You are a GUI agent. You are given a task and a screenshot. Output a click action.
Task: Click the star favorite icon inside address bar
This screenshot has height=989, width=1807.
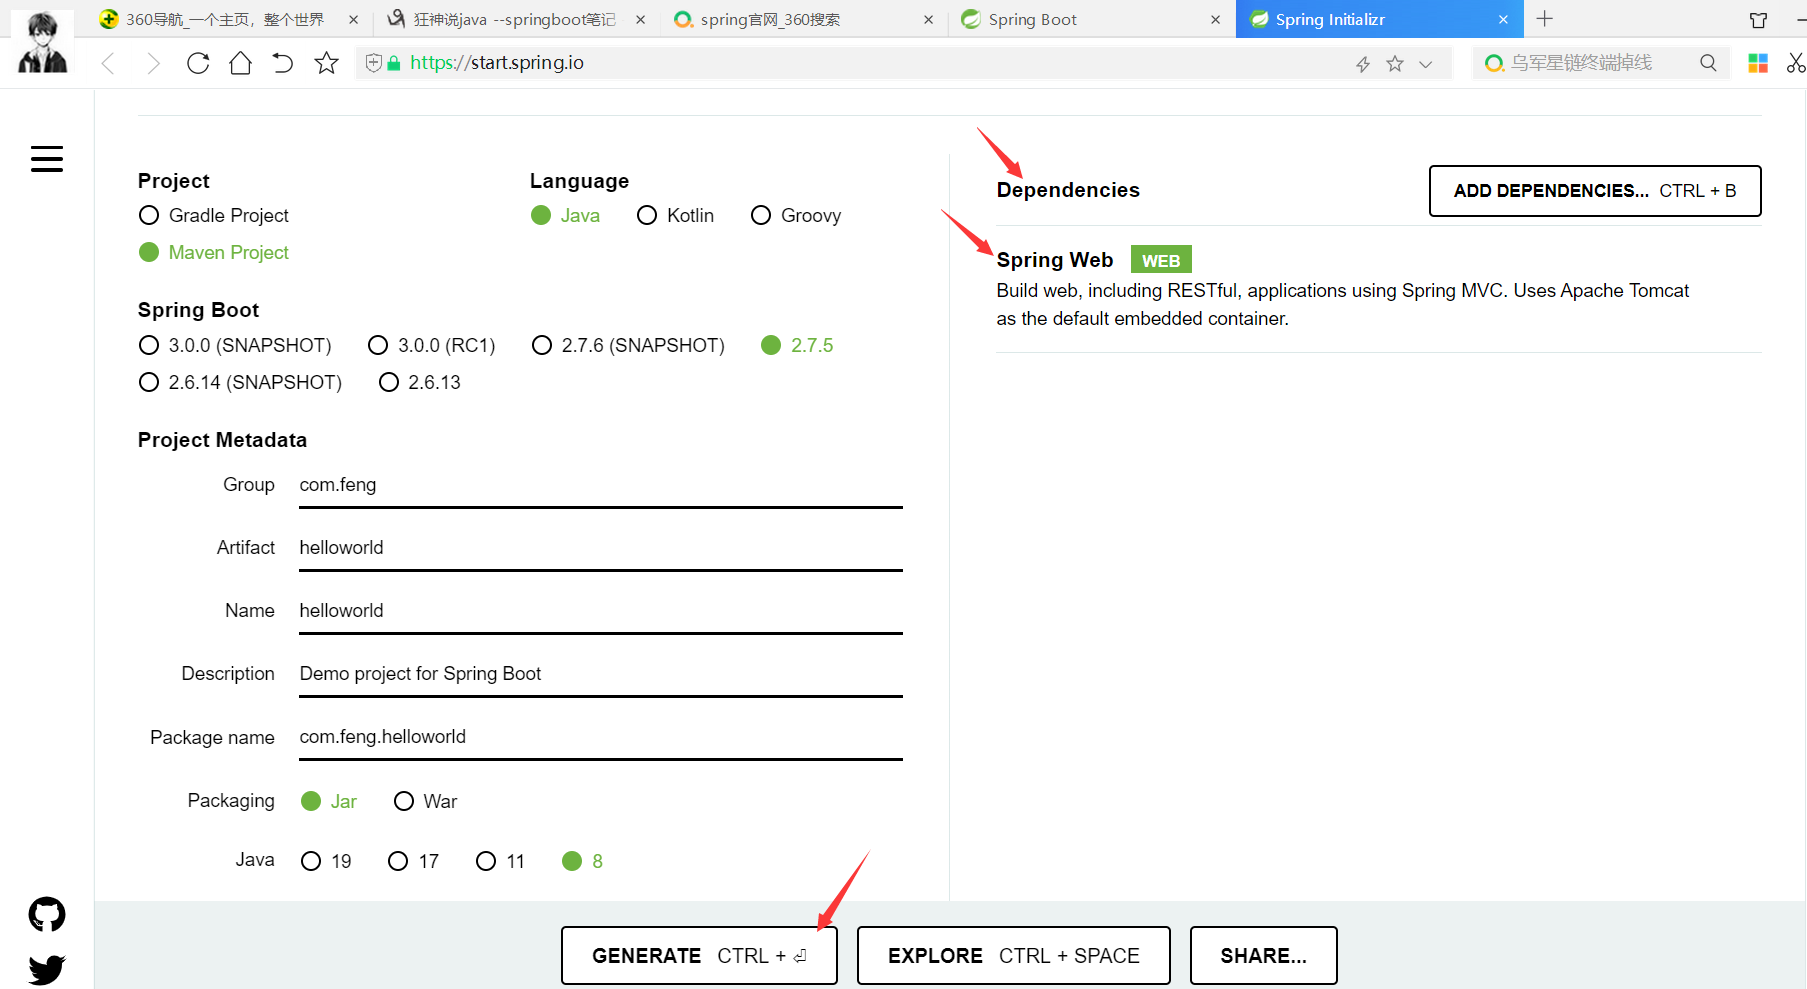click(1395, 64)
